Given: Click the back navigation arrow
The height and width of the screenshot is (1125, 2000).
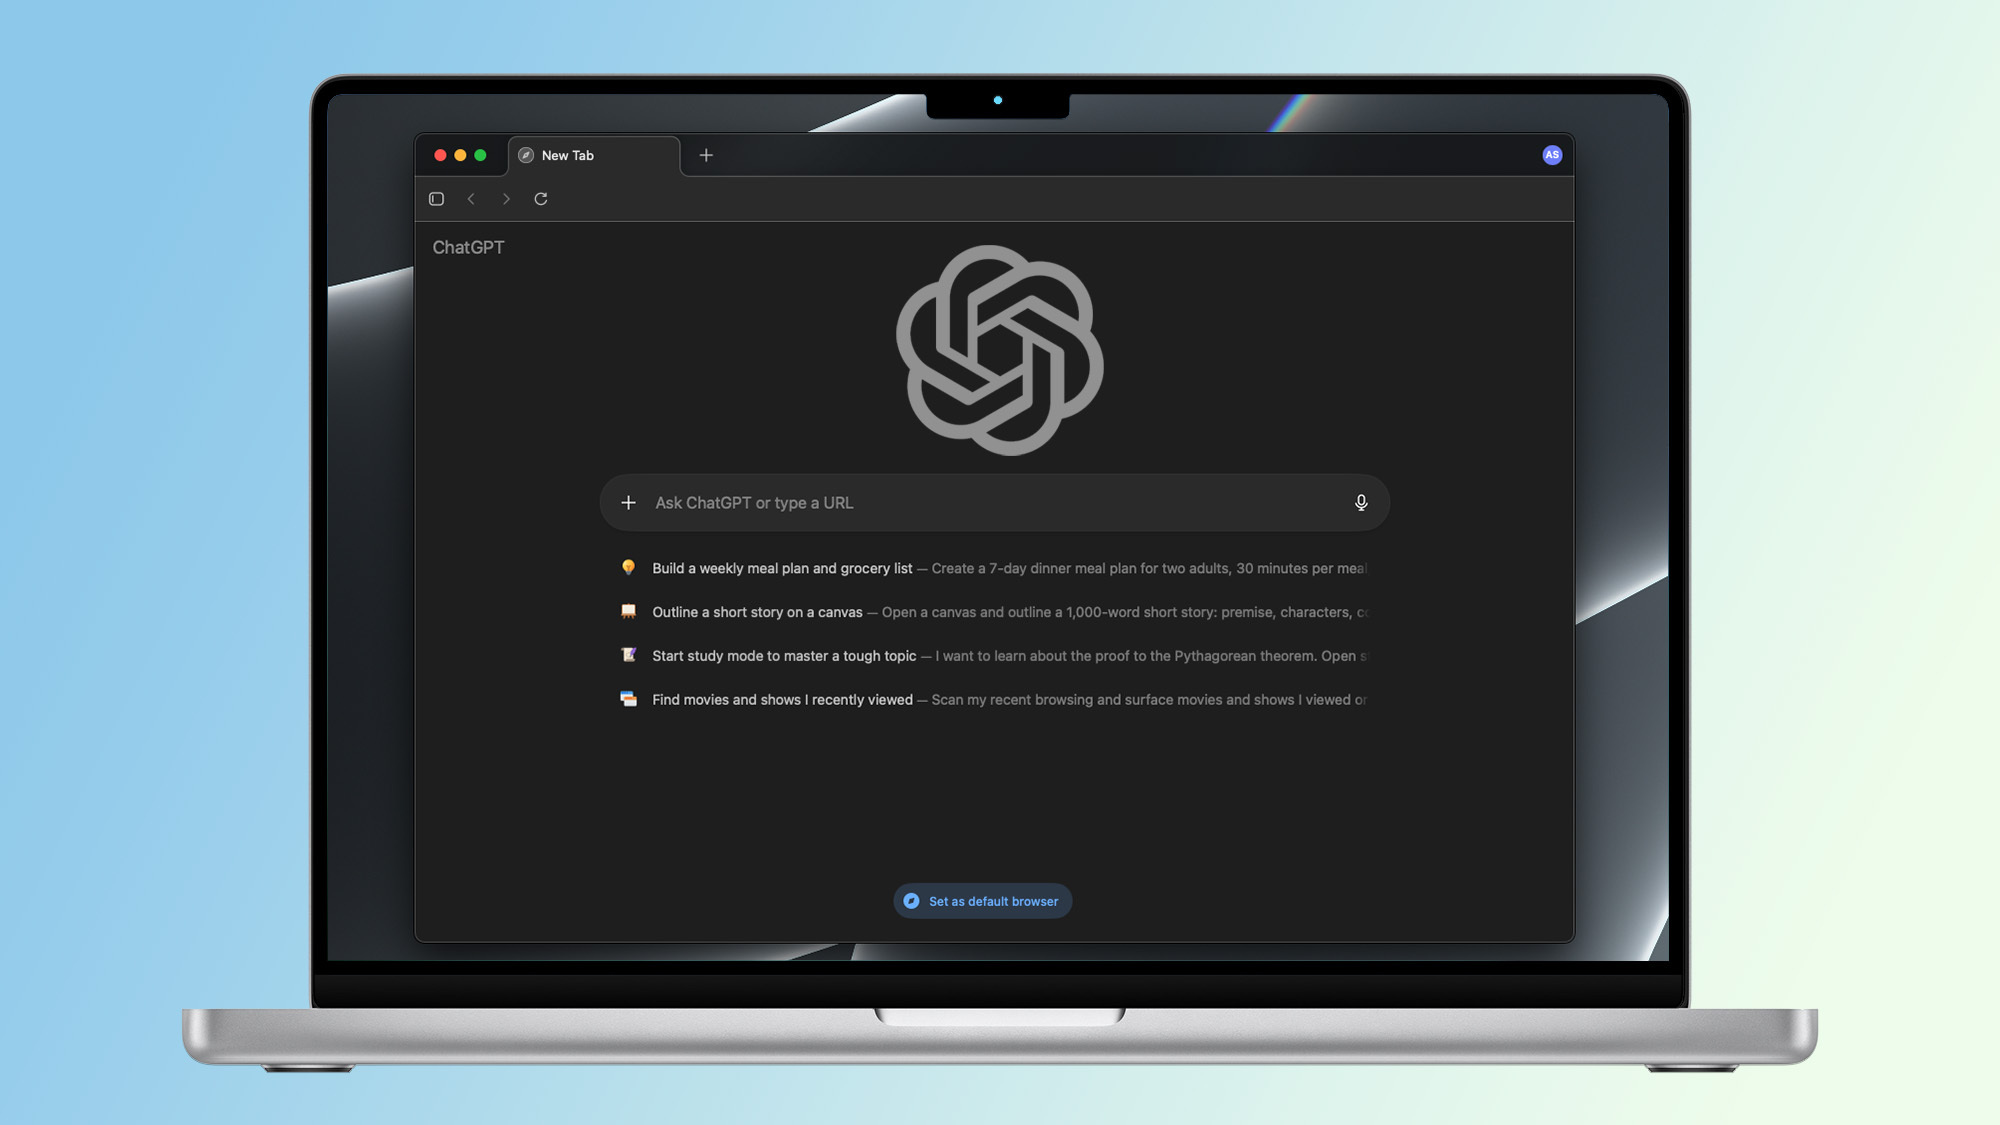Looking at the screenshot, I should point(471,198).
